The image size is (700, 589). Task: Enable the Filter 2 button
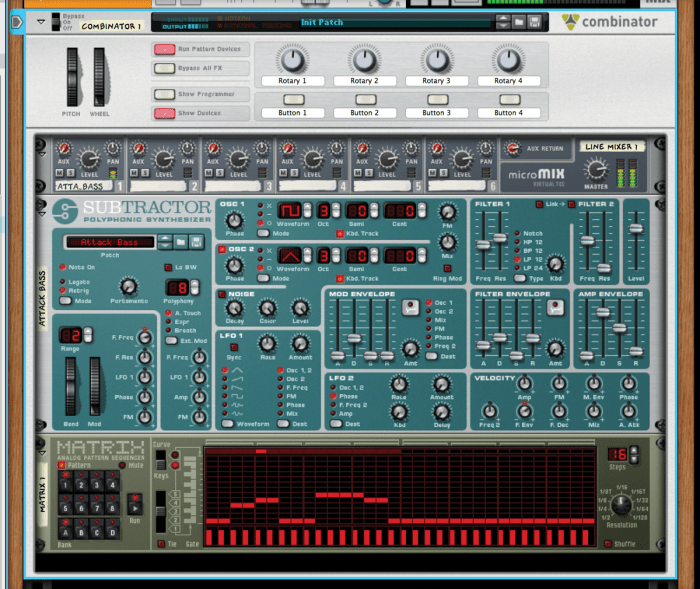pos(571,205)
